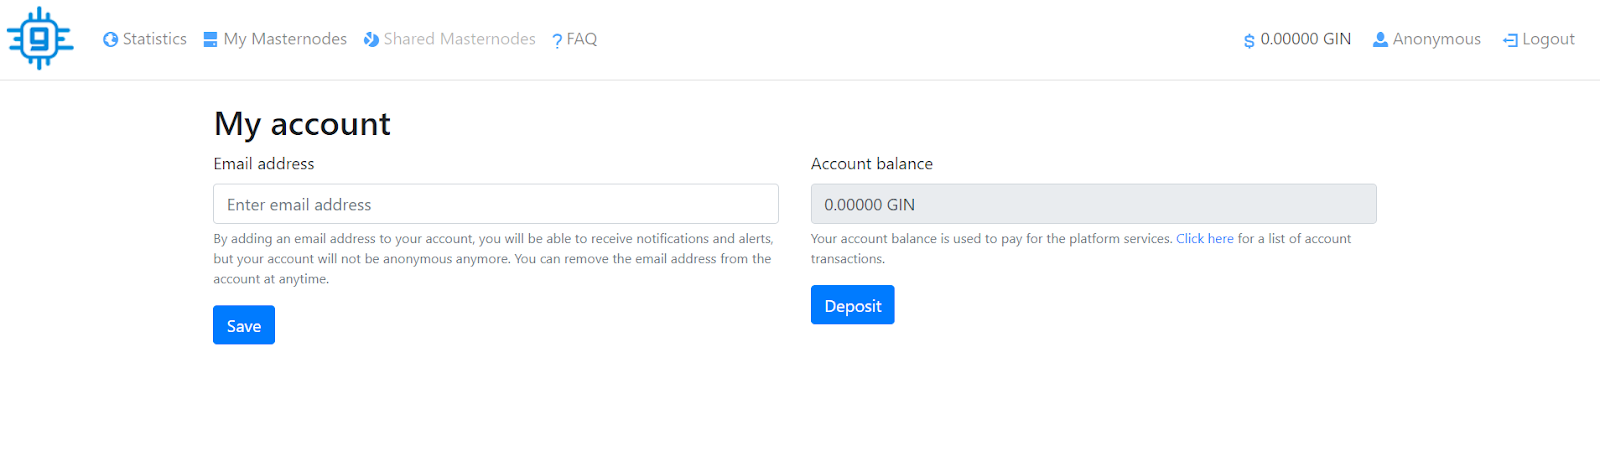Focus the Enter email address field
Viewport: 1600px width, 467px height.
495,204
